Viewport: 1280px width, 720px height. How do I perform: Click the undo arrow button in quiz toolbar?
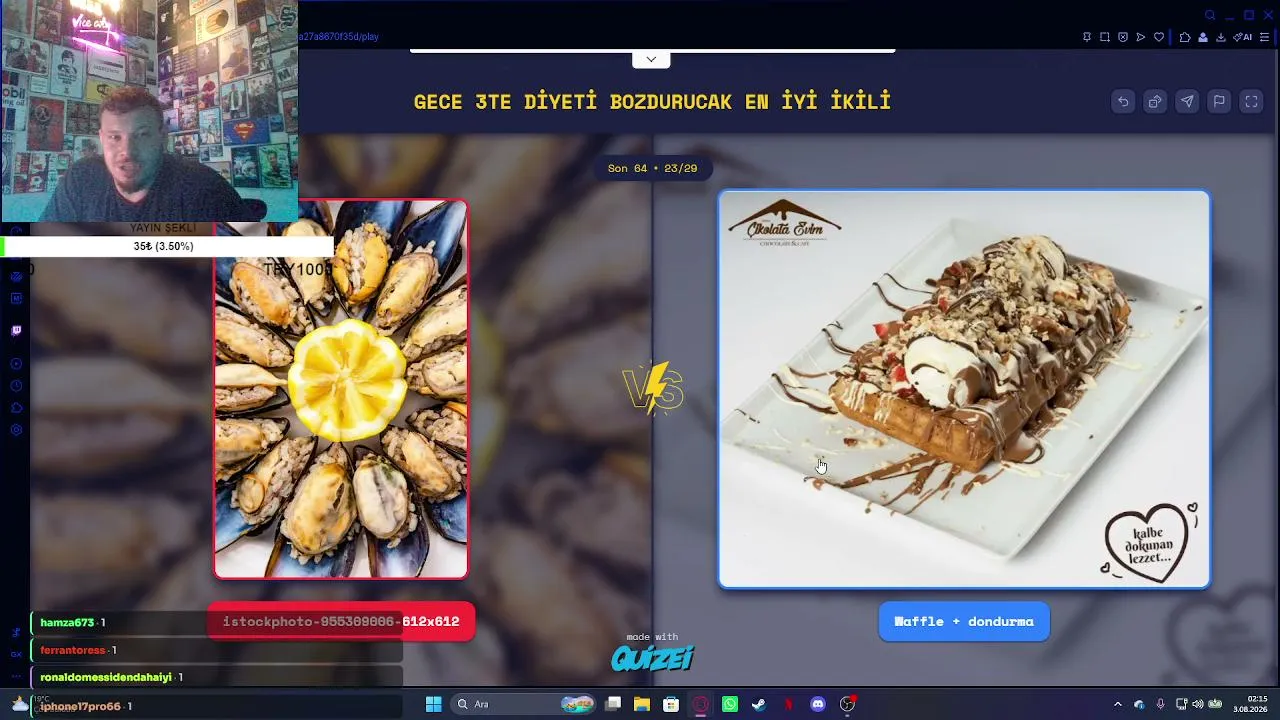point(1123,101)
